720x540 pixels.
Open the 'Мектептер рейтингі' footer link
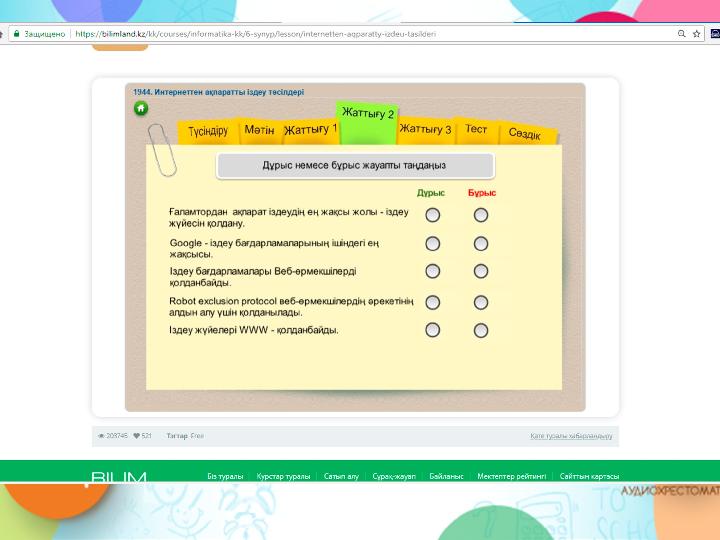tap(512, 476)
